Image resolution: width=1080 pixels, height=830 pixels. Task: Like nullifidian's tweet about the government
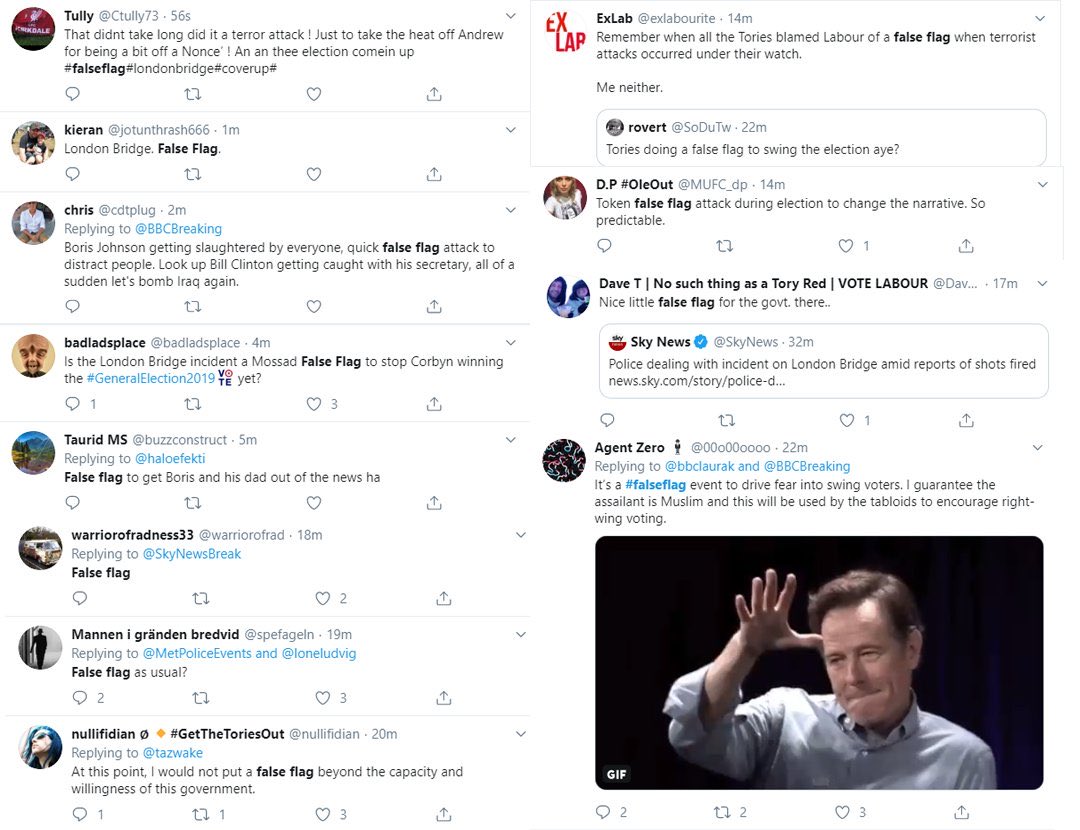(x=322, y=814)
